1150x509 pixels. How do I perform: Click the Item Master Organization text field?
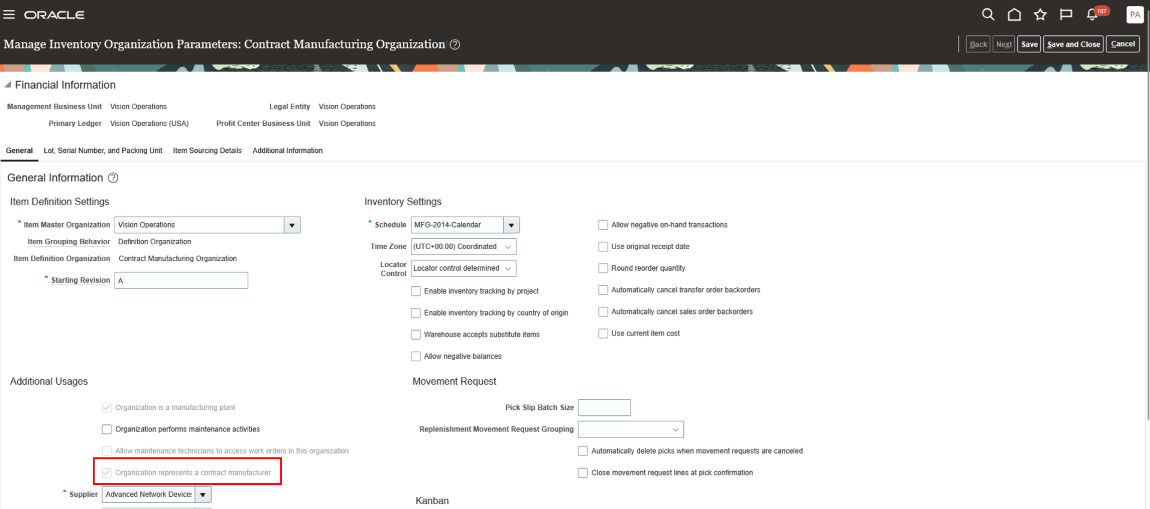coord(199,225)
